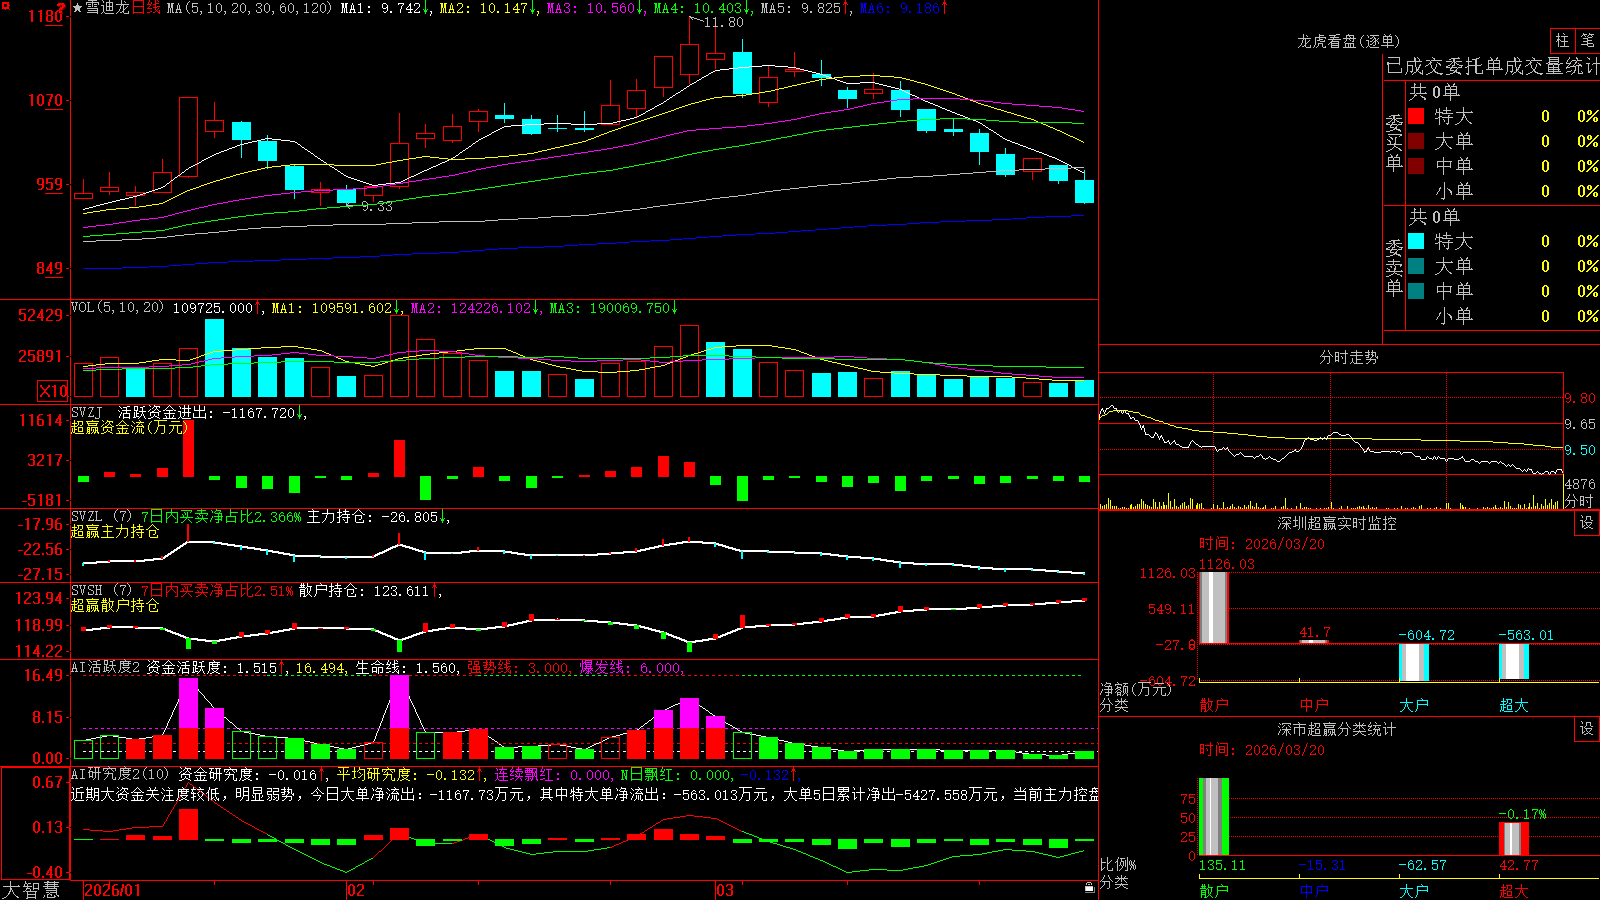Click the cyan 特大 sell order swatch

coord(1416,241)
